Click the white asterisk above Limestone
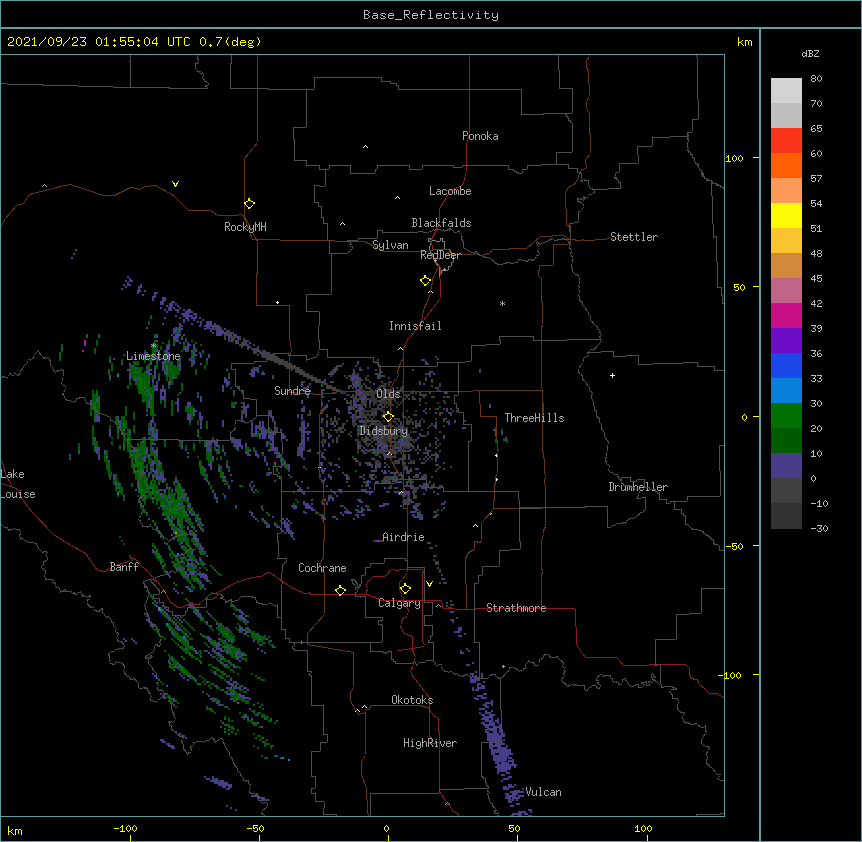This screenshot has height=842, width=862. coord(153,346)
